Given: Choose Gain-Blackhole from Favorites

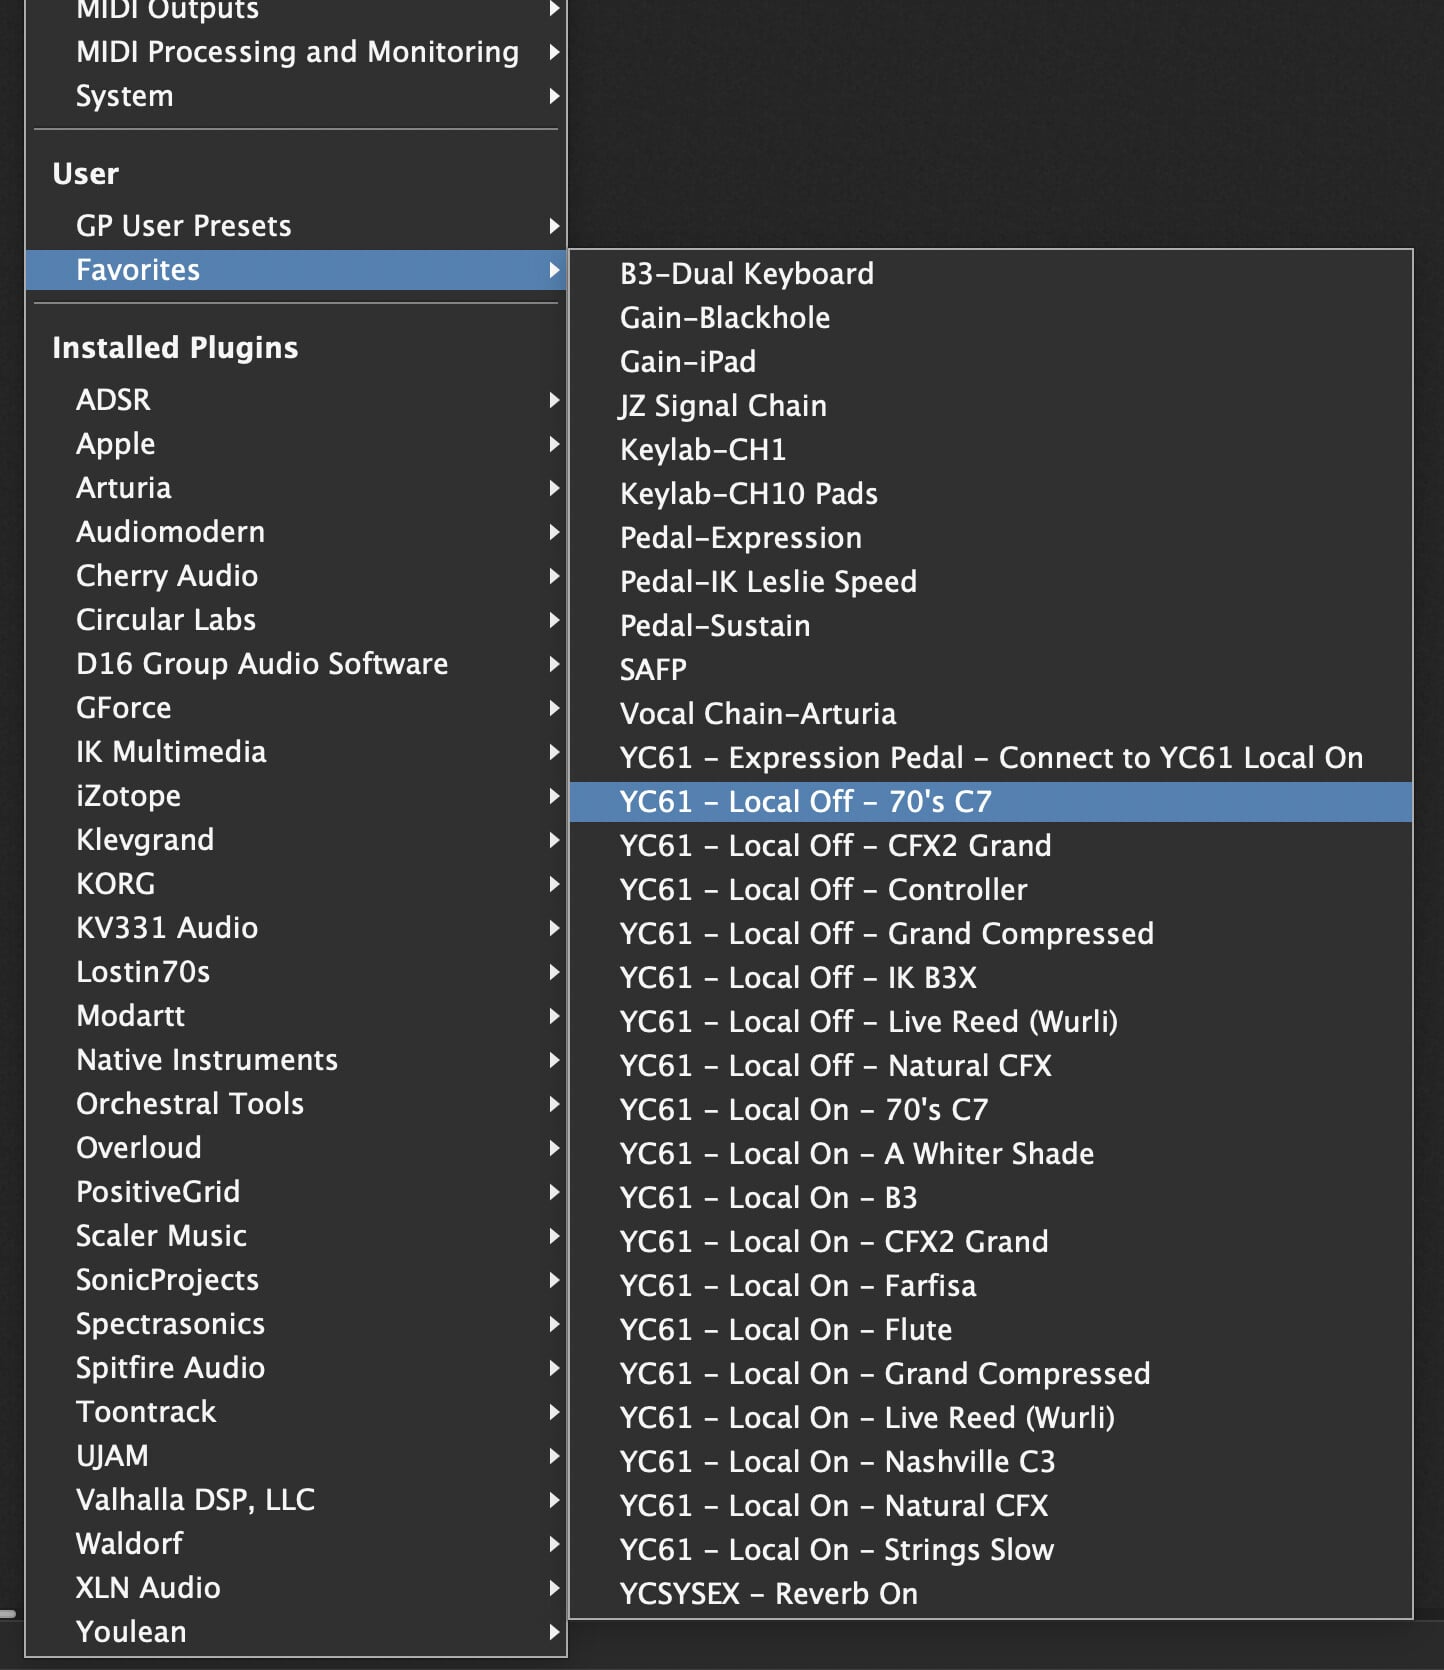Looking at the screenshot, I should [x=724, y=317].
